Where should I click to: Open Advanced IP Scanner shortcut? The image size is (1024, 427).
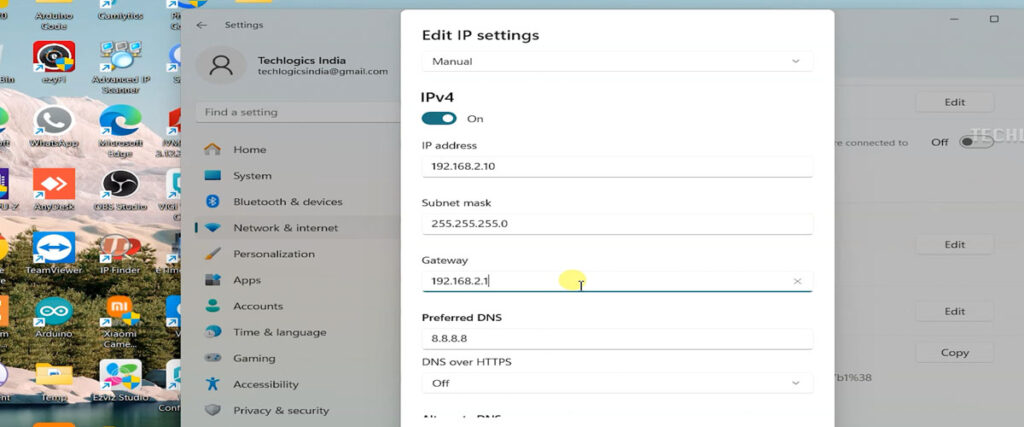click(x=120, y=60)
